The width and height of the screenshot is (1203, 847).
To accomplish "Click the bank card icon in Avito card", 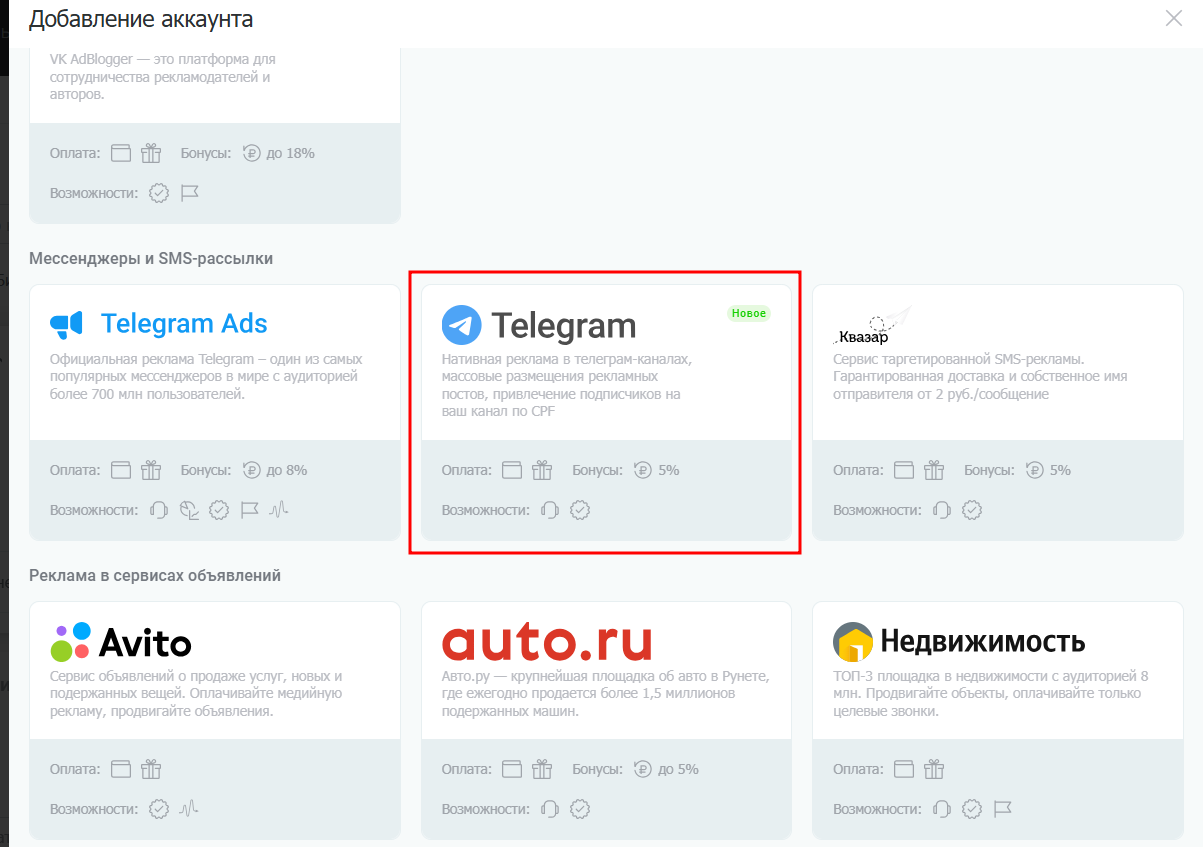I will [121, 769].
